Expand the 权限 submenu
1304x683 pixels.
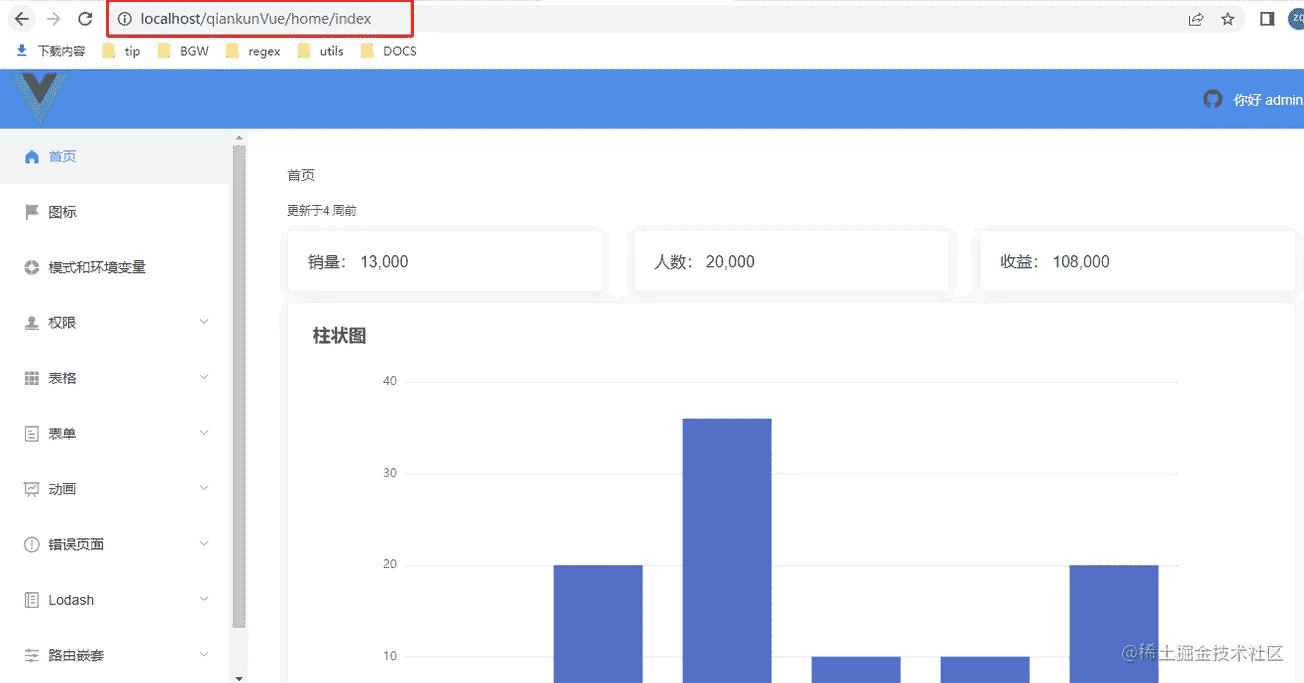116,323
